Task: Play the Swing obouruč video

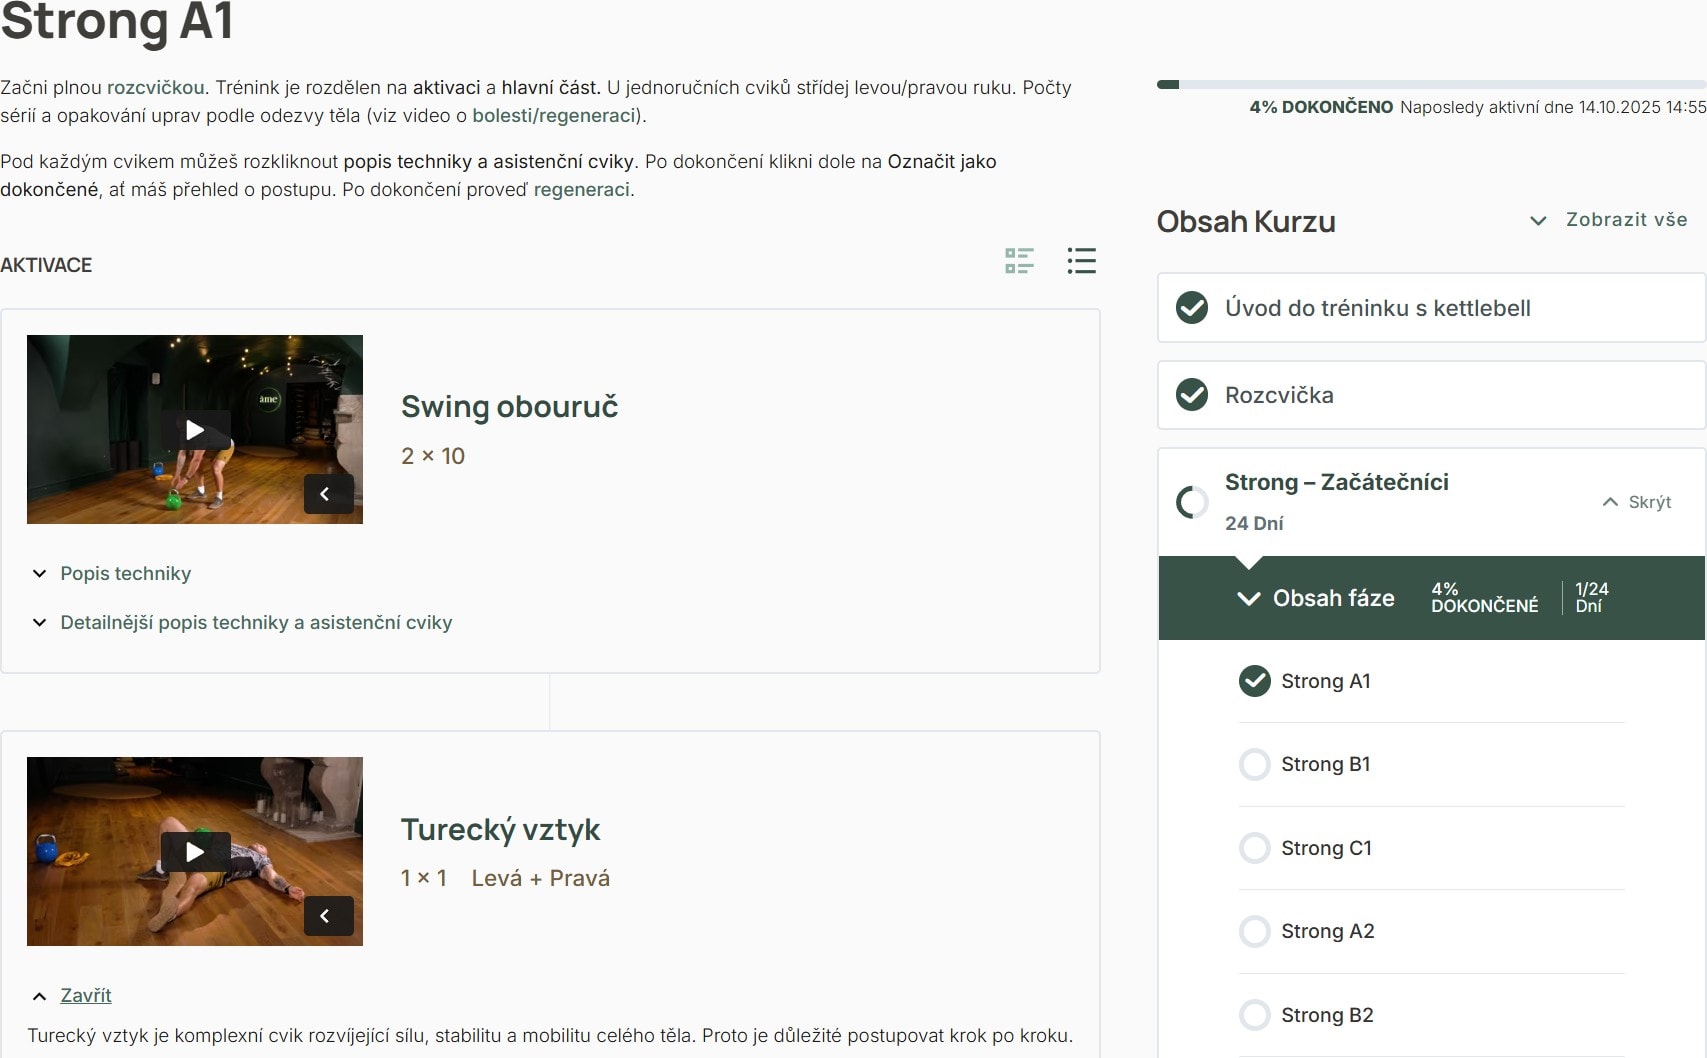Action: click(195, 430)
